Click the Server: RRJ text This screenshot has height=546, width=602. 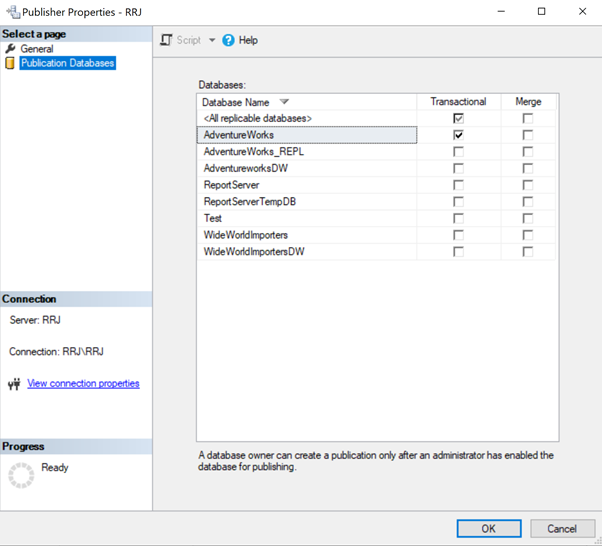(x=35, y=320)
